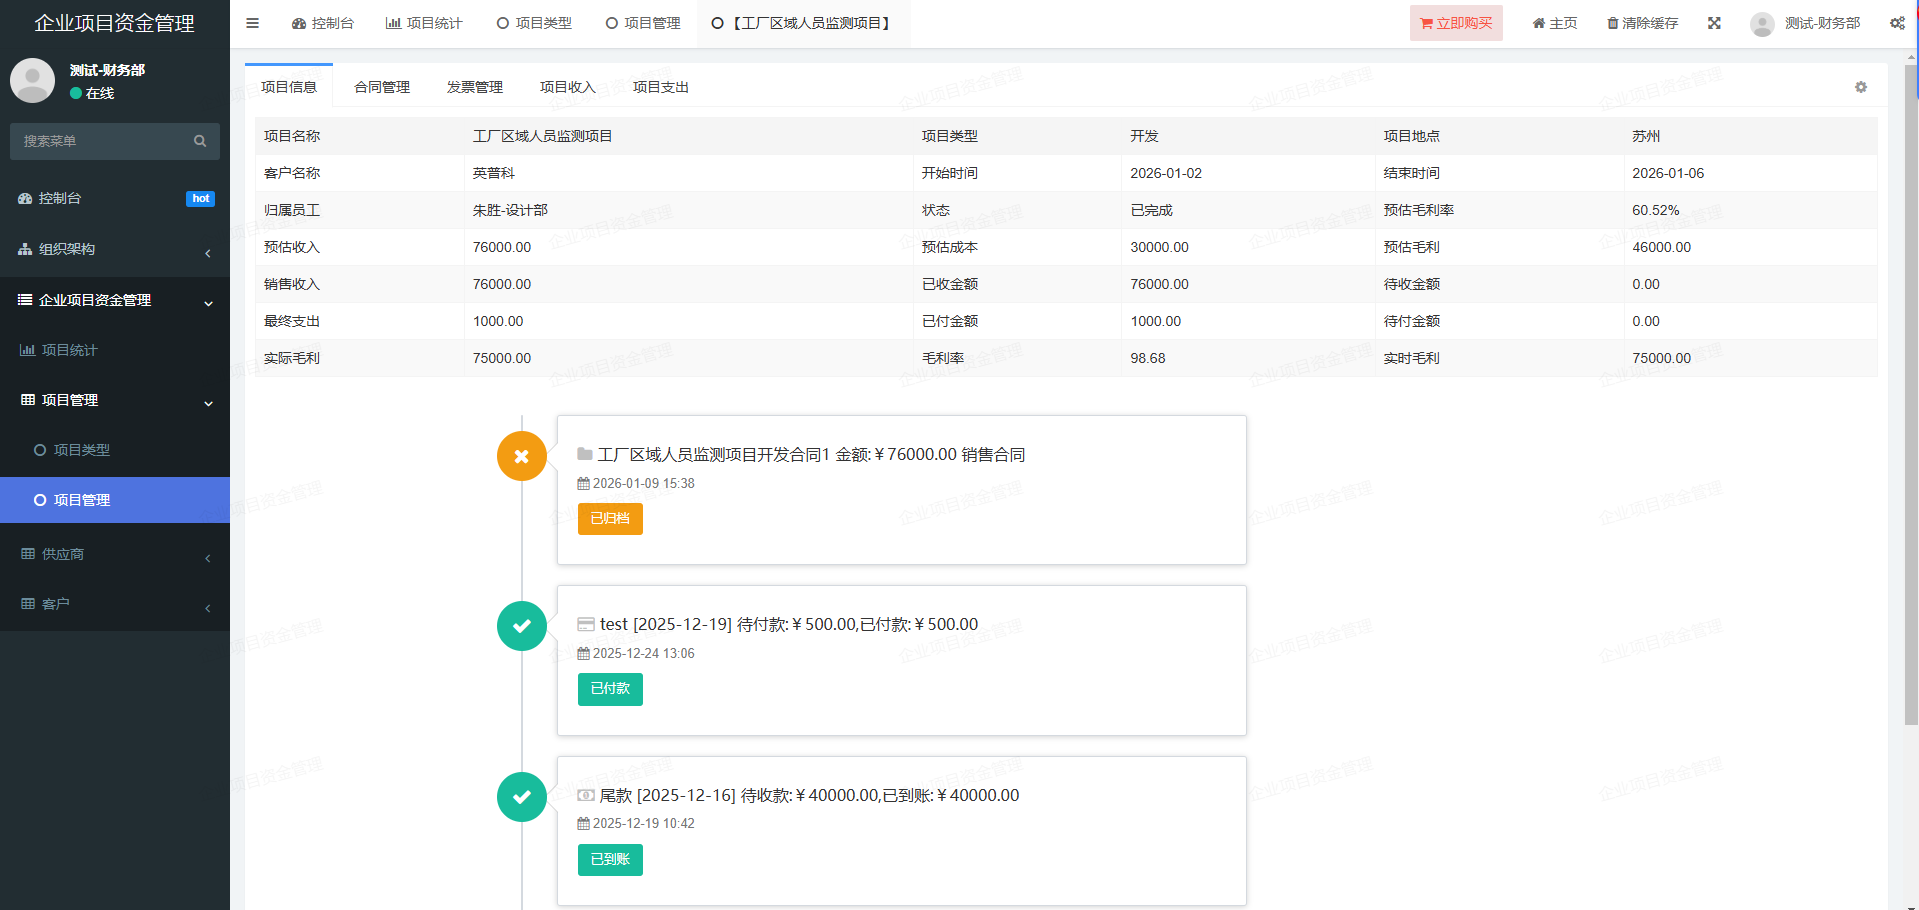Click the hamburger sidebar toggle icon
1919x910 pixels.
[253, 23]
